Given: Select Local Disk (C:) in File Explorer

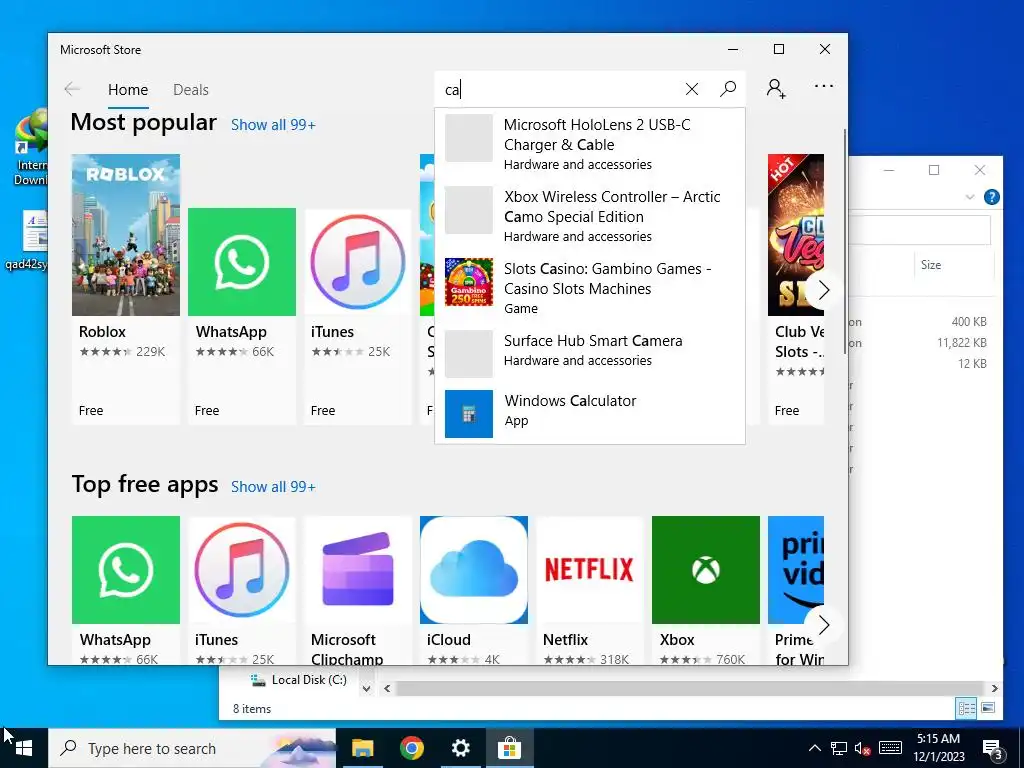Looking at the screenshot, I should tap(300, 680).
